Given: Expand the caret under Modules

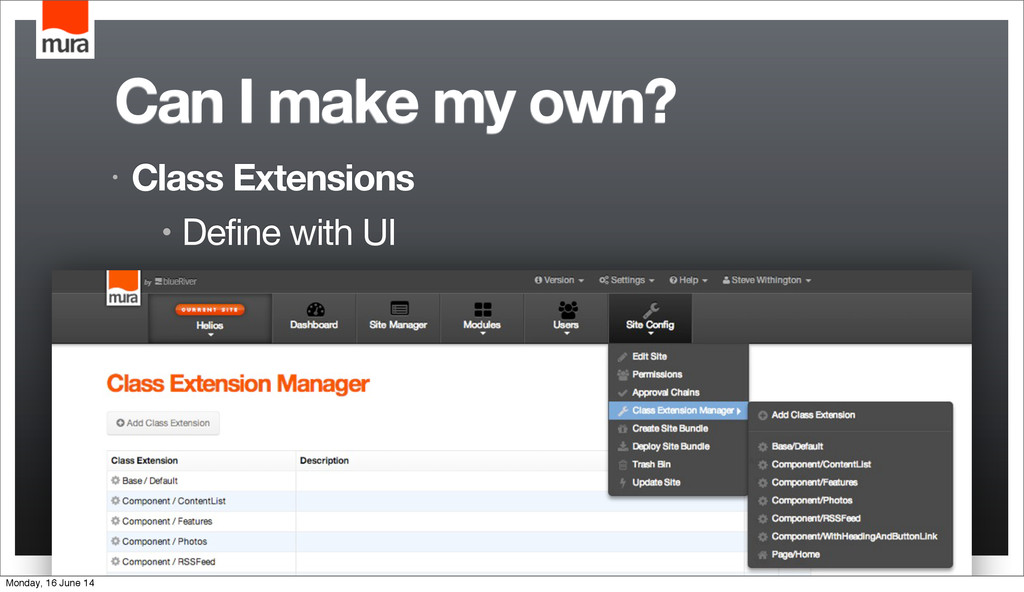Looking at the screenshot, I should [483, 334].
